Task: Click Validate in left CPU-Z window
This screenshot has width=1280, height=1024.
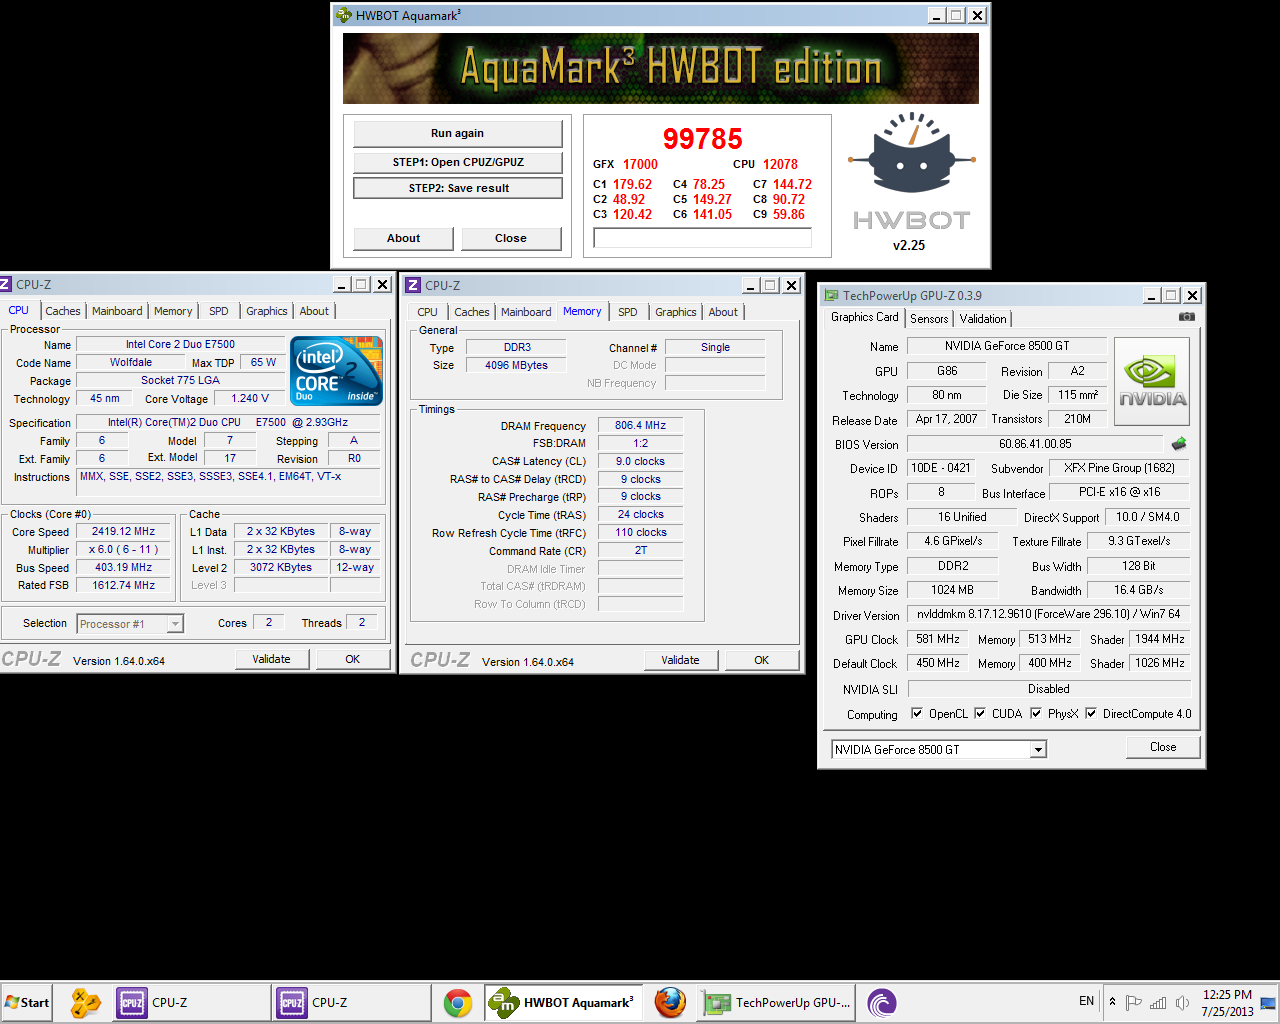Action: pyautogui.click(x=271, y=659)
